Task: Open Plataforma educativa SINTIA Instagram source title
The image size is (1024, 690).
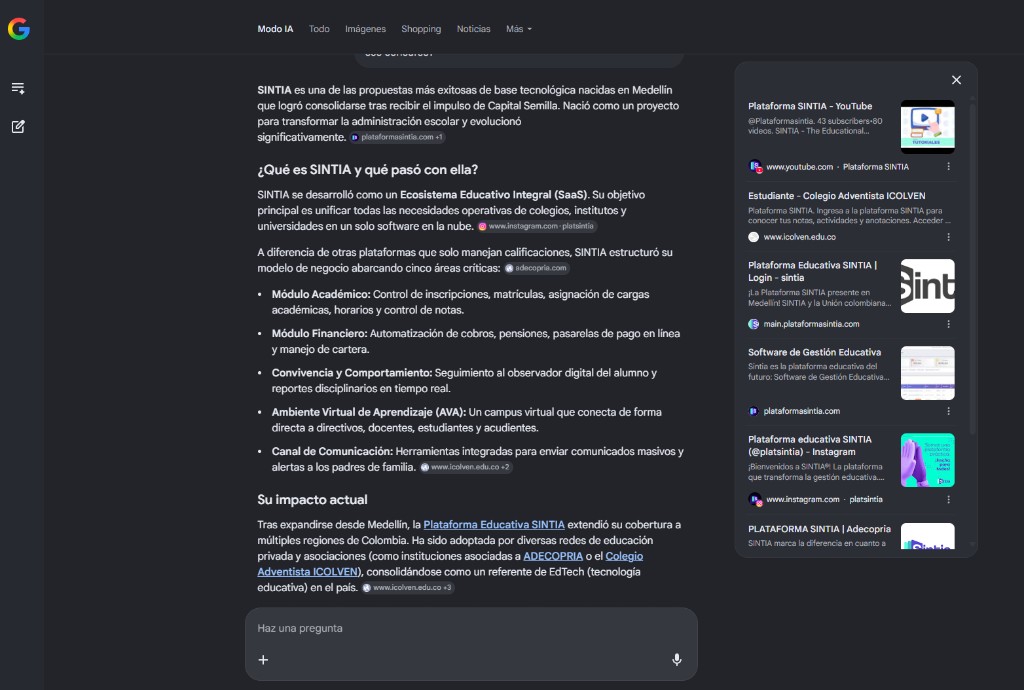Action: [x=810, y=445]
